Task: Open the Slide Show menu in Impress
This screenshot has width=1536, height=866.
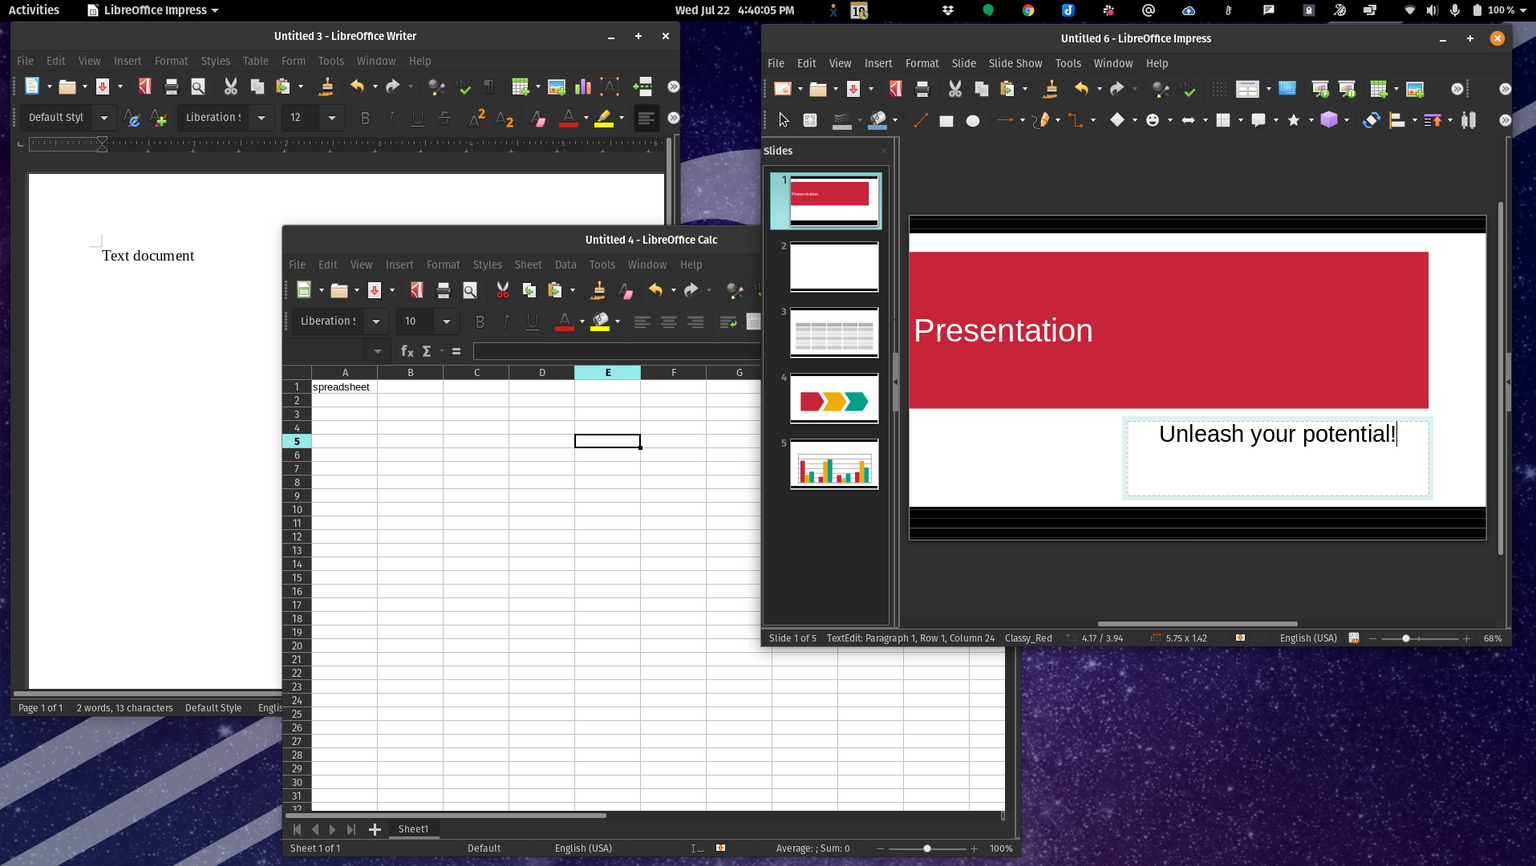Action: (1015, 63)
